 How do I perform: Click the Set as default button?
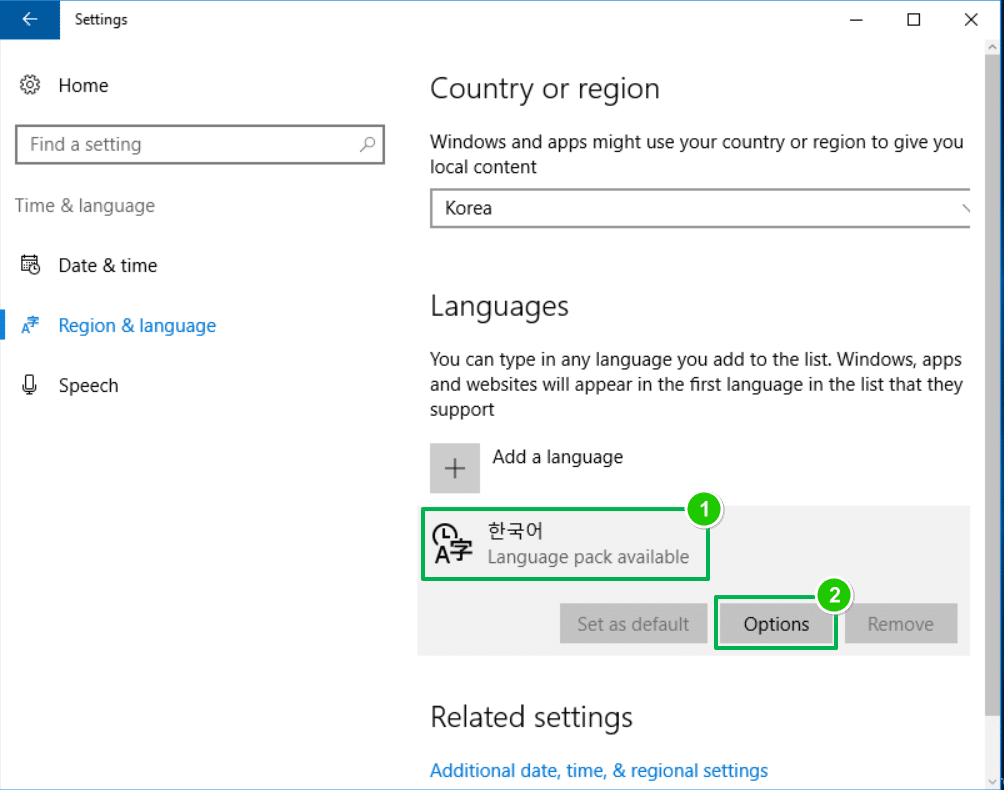click(633, 624)
